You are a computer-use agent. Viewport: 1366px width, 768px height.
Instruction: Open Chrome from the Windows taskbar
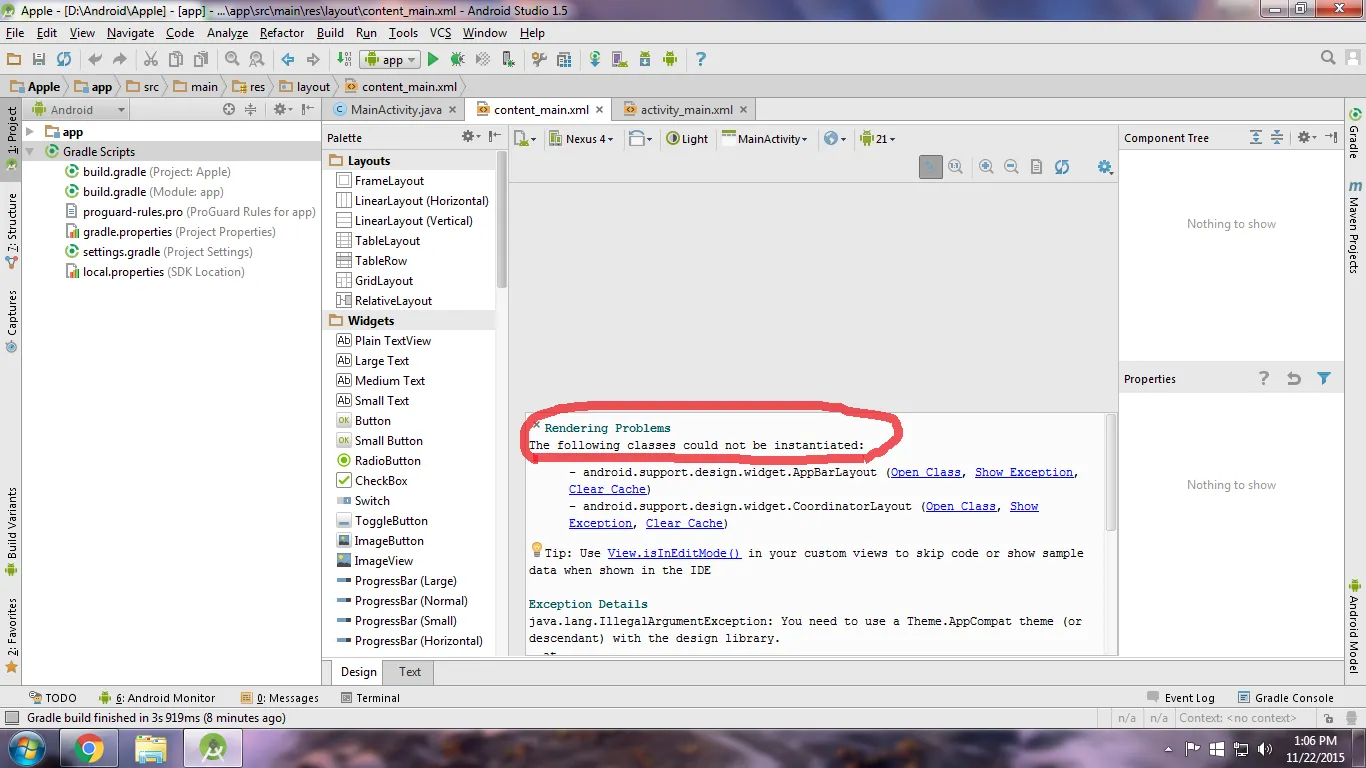coord(88,748)
